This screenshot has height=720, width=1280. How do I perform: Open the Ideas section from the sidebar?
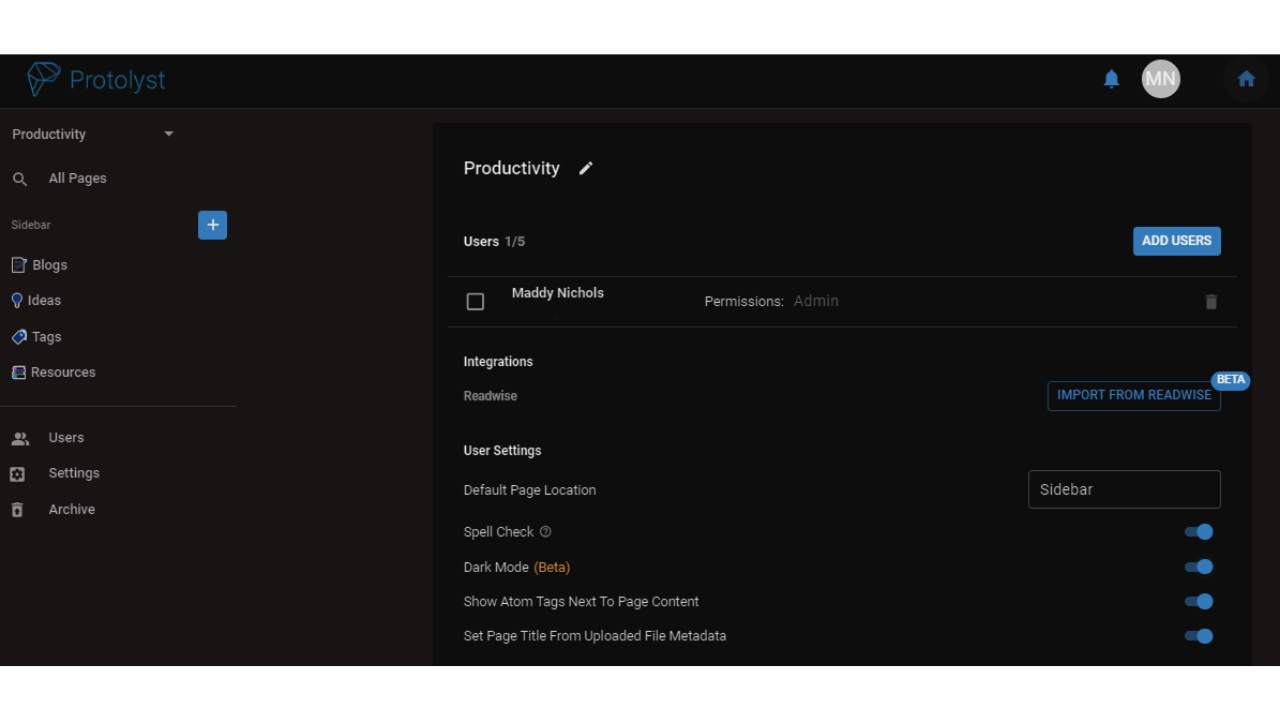point(19,300)
